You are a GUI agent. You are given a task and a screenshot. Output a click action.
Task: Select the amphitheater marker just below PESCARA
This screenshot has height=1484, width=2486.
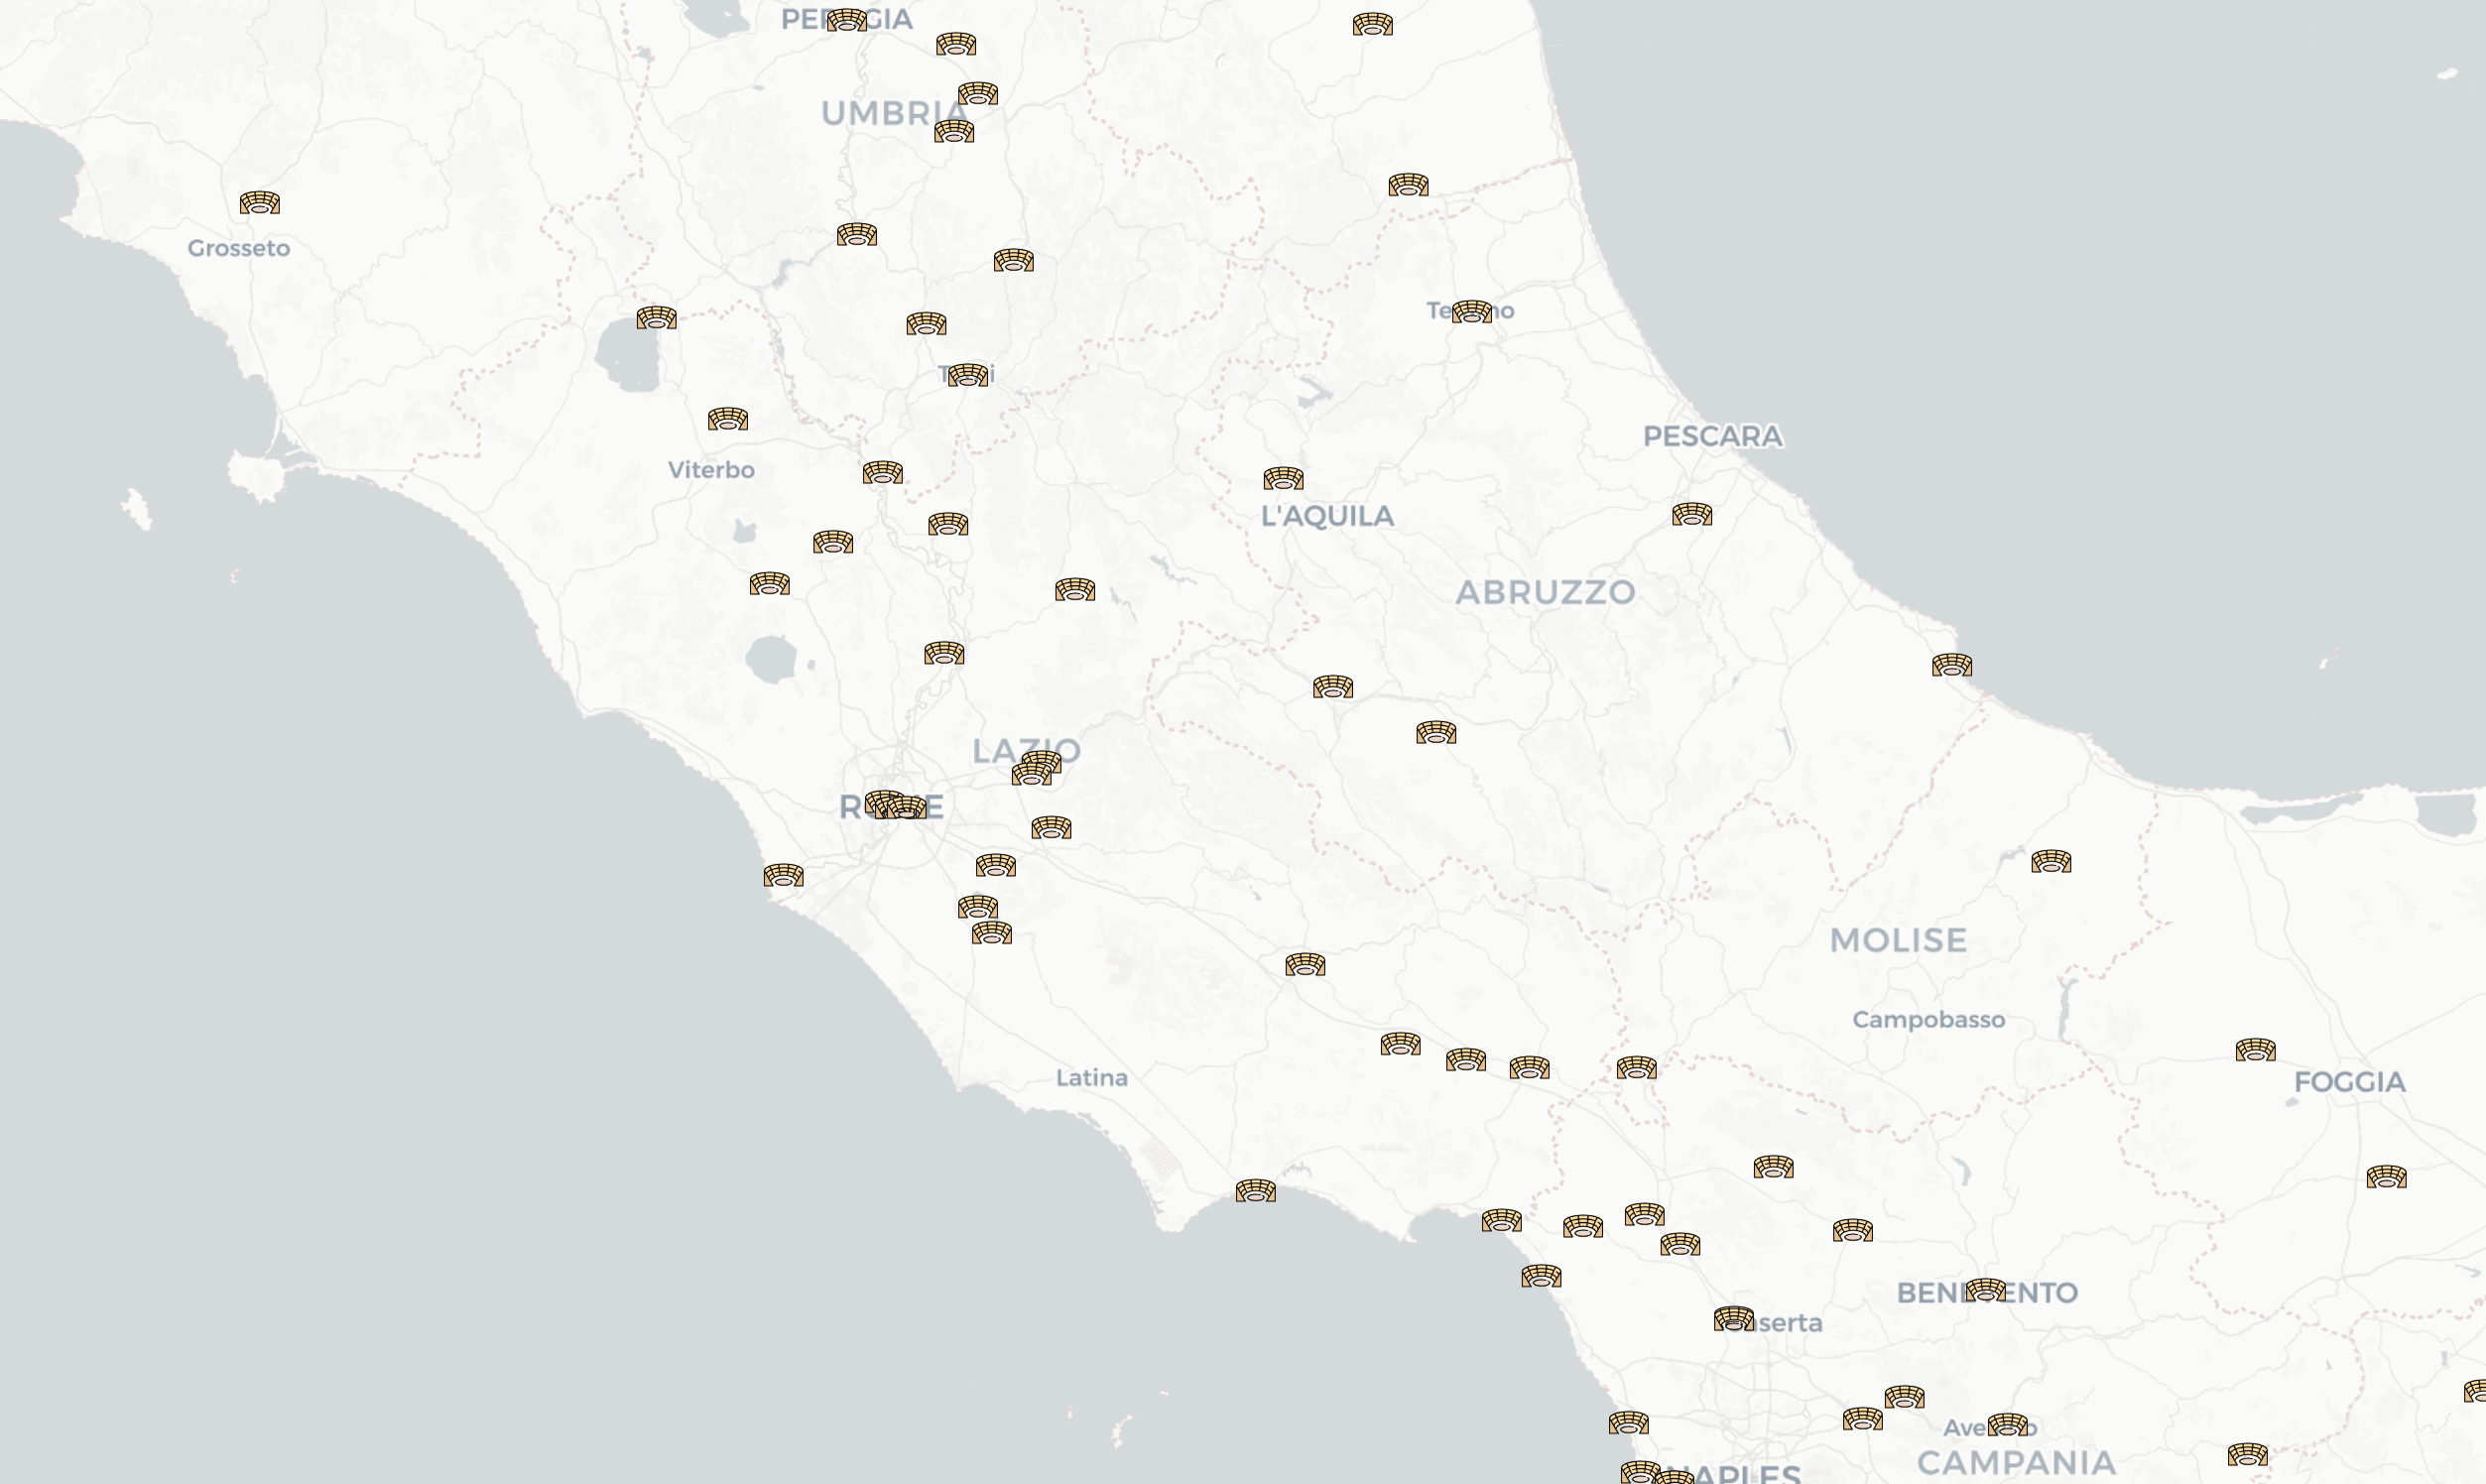click(x=1693, y=515)
